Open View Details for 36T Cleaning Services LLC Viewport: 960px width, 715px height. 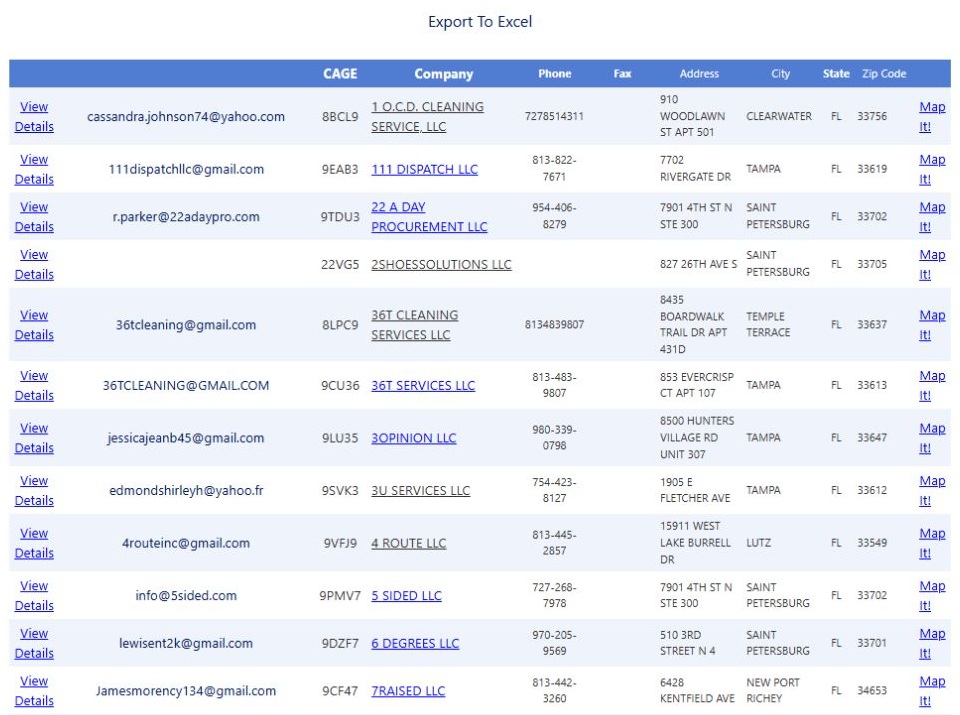34,324
